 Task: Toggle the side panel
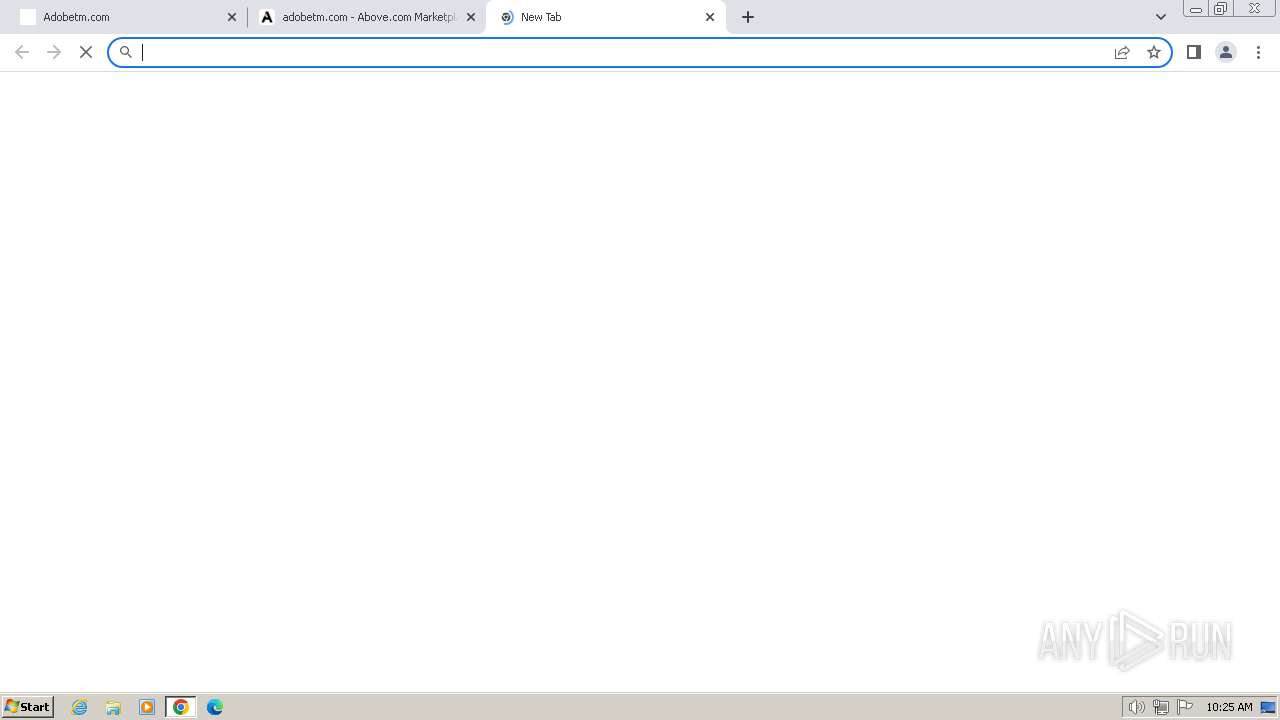pyautogui.click(x=1194, y=52)
